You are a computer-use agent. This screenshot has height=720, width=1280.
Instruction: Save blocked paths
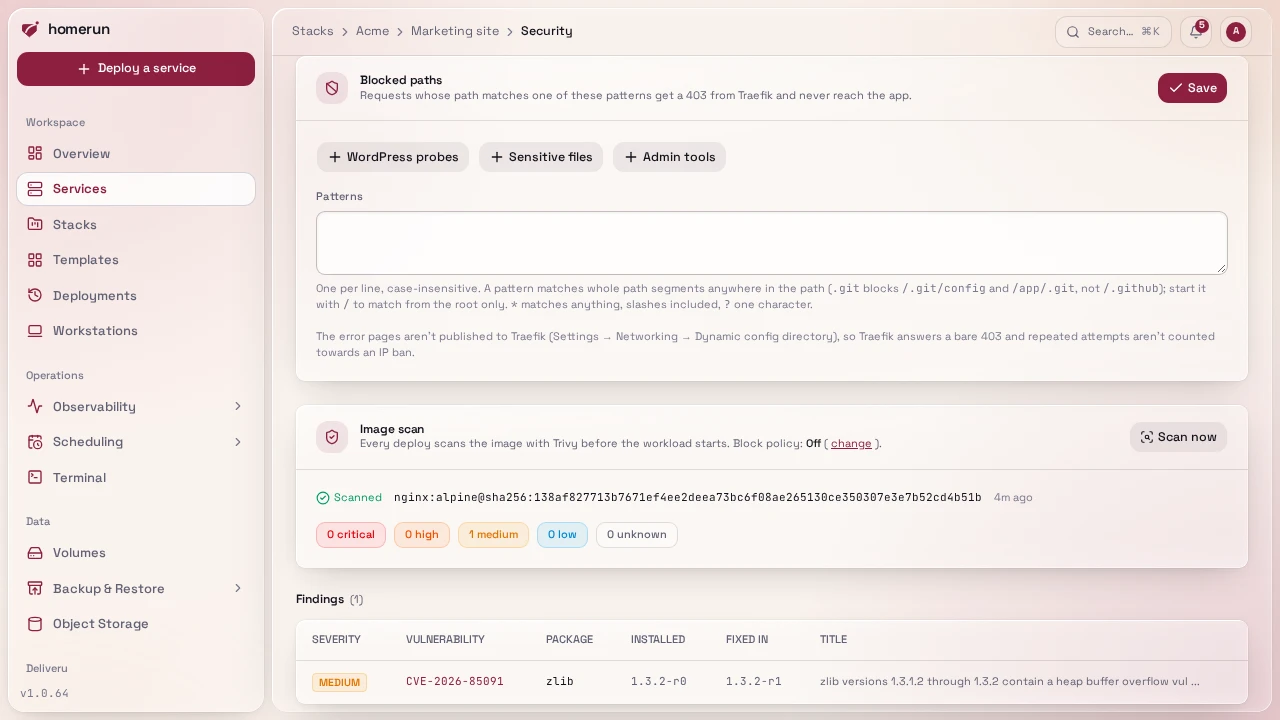click(x=1192, y=88)
